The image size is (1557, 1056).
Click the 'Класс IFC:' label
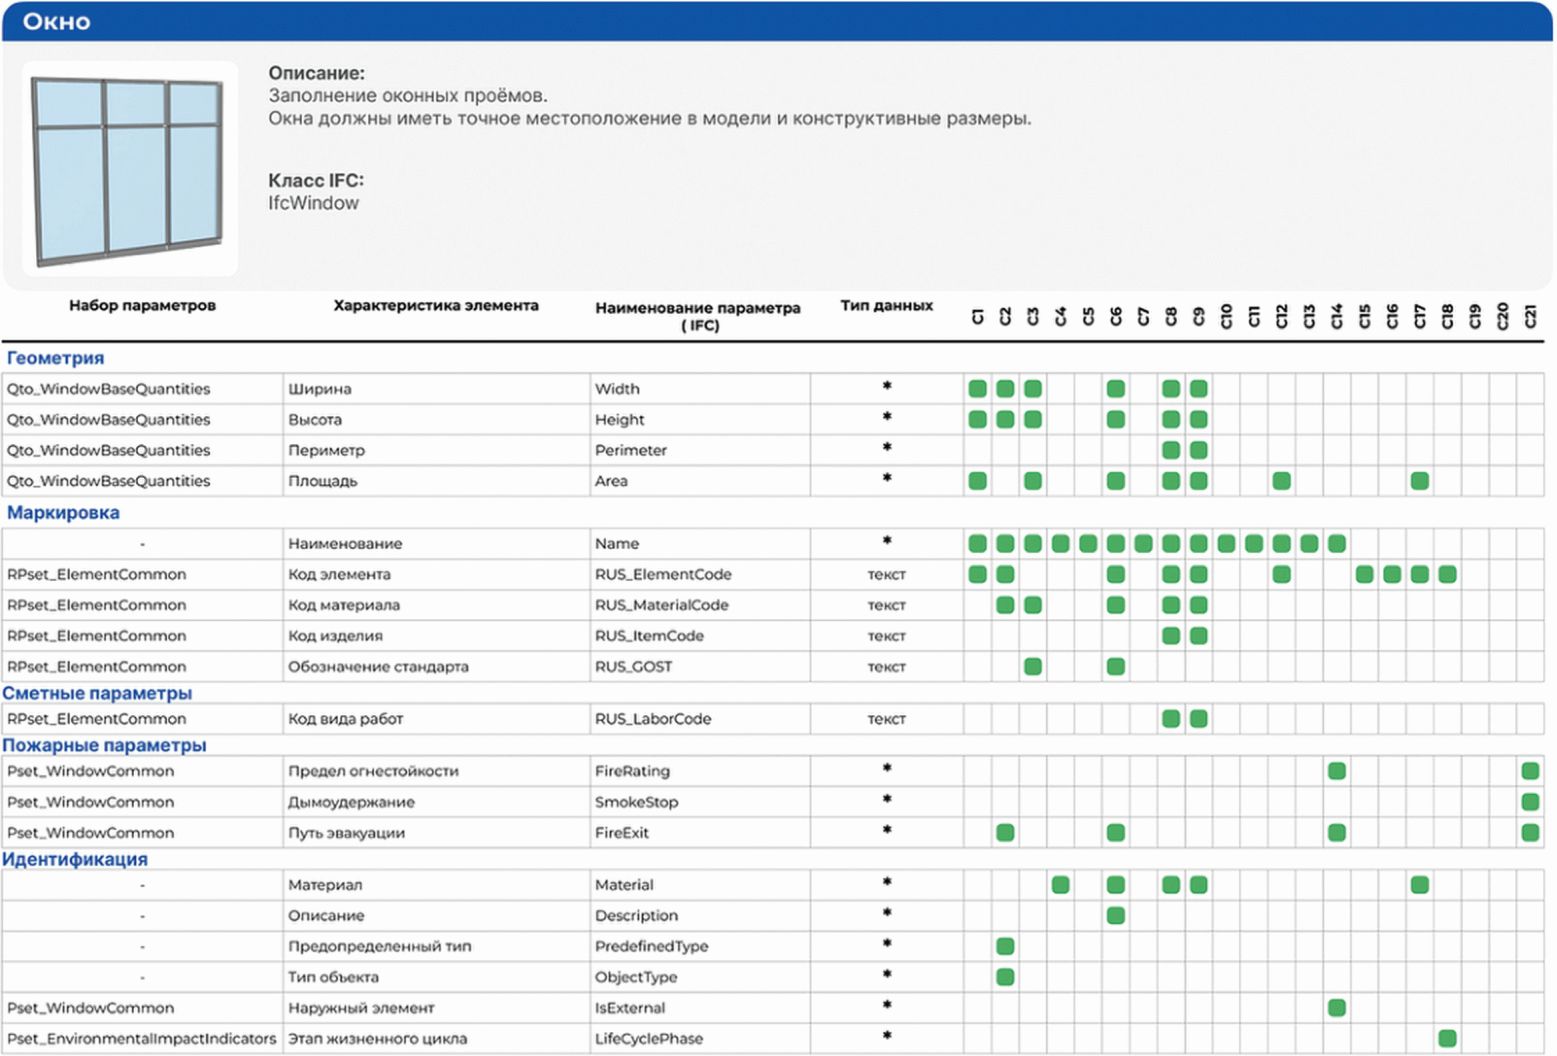[316, 180]
